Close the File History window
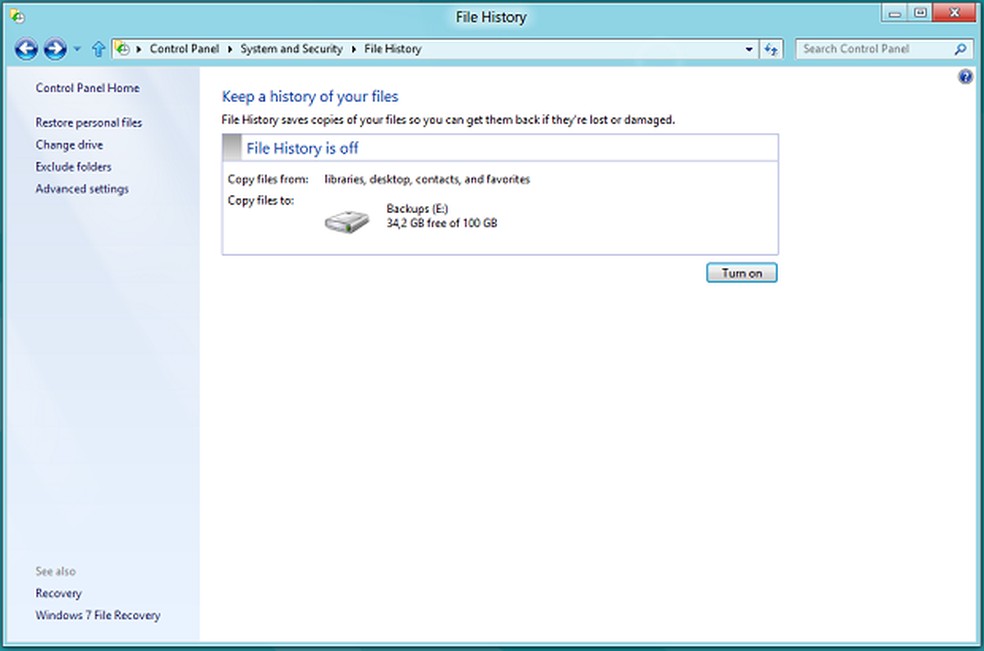The image size is (984, 651). 955,13
